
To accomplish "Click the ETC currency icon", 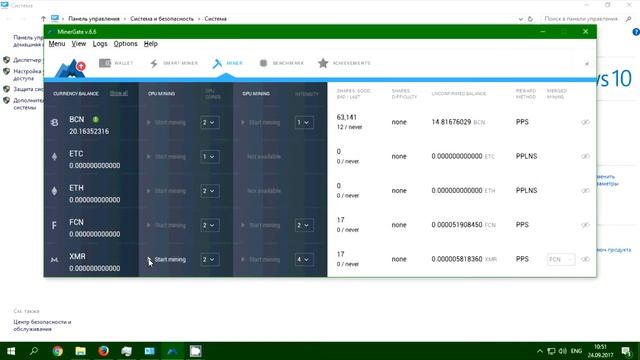I will [x=54, y=157].
